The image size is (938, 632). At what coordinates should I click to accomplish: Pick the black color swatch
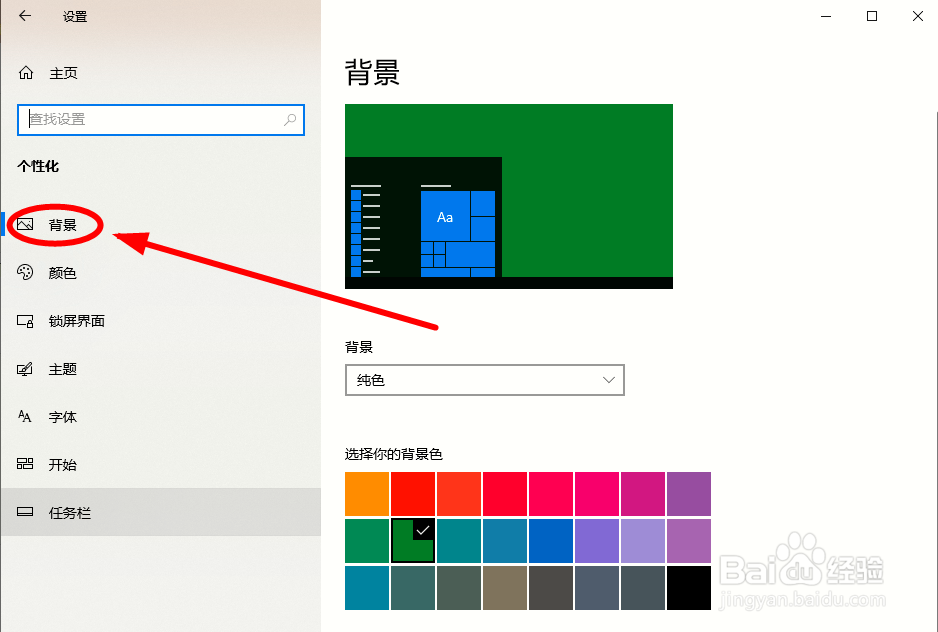point(689,588)
